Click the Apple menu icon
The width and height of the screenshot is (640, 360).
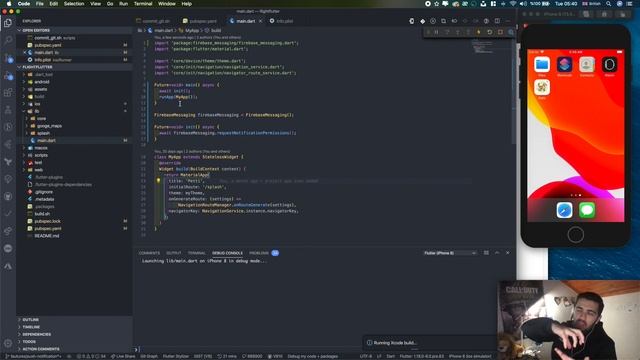pyautogui.click(x=9, y=4)
